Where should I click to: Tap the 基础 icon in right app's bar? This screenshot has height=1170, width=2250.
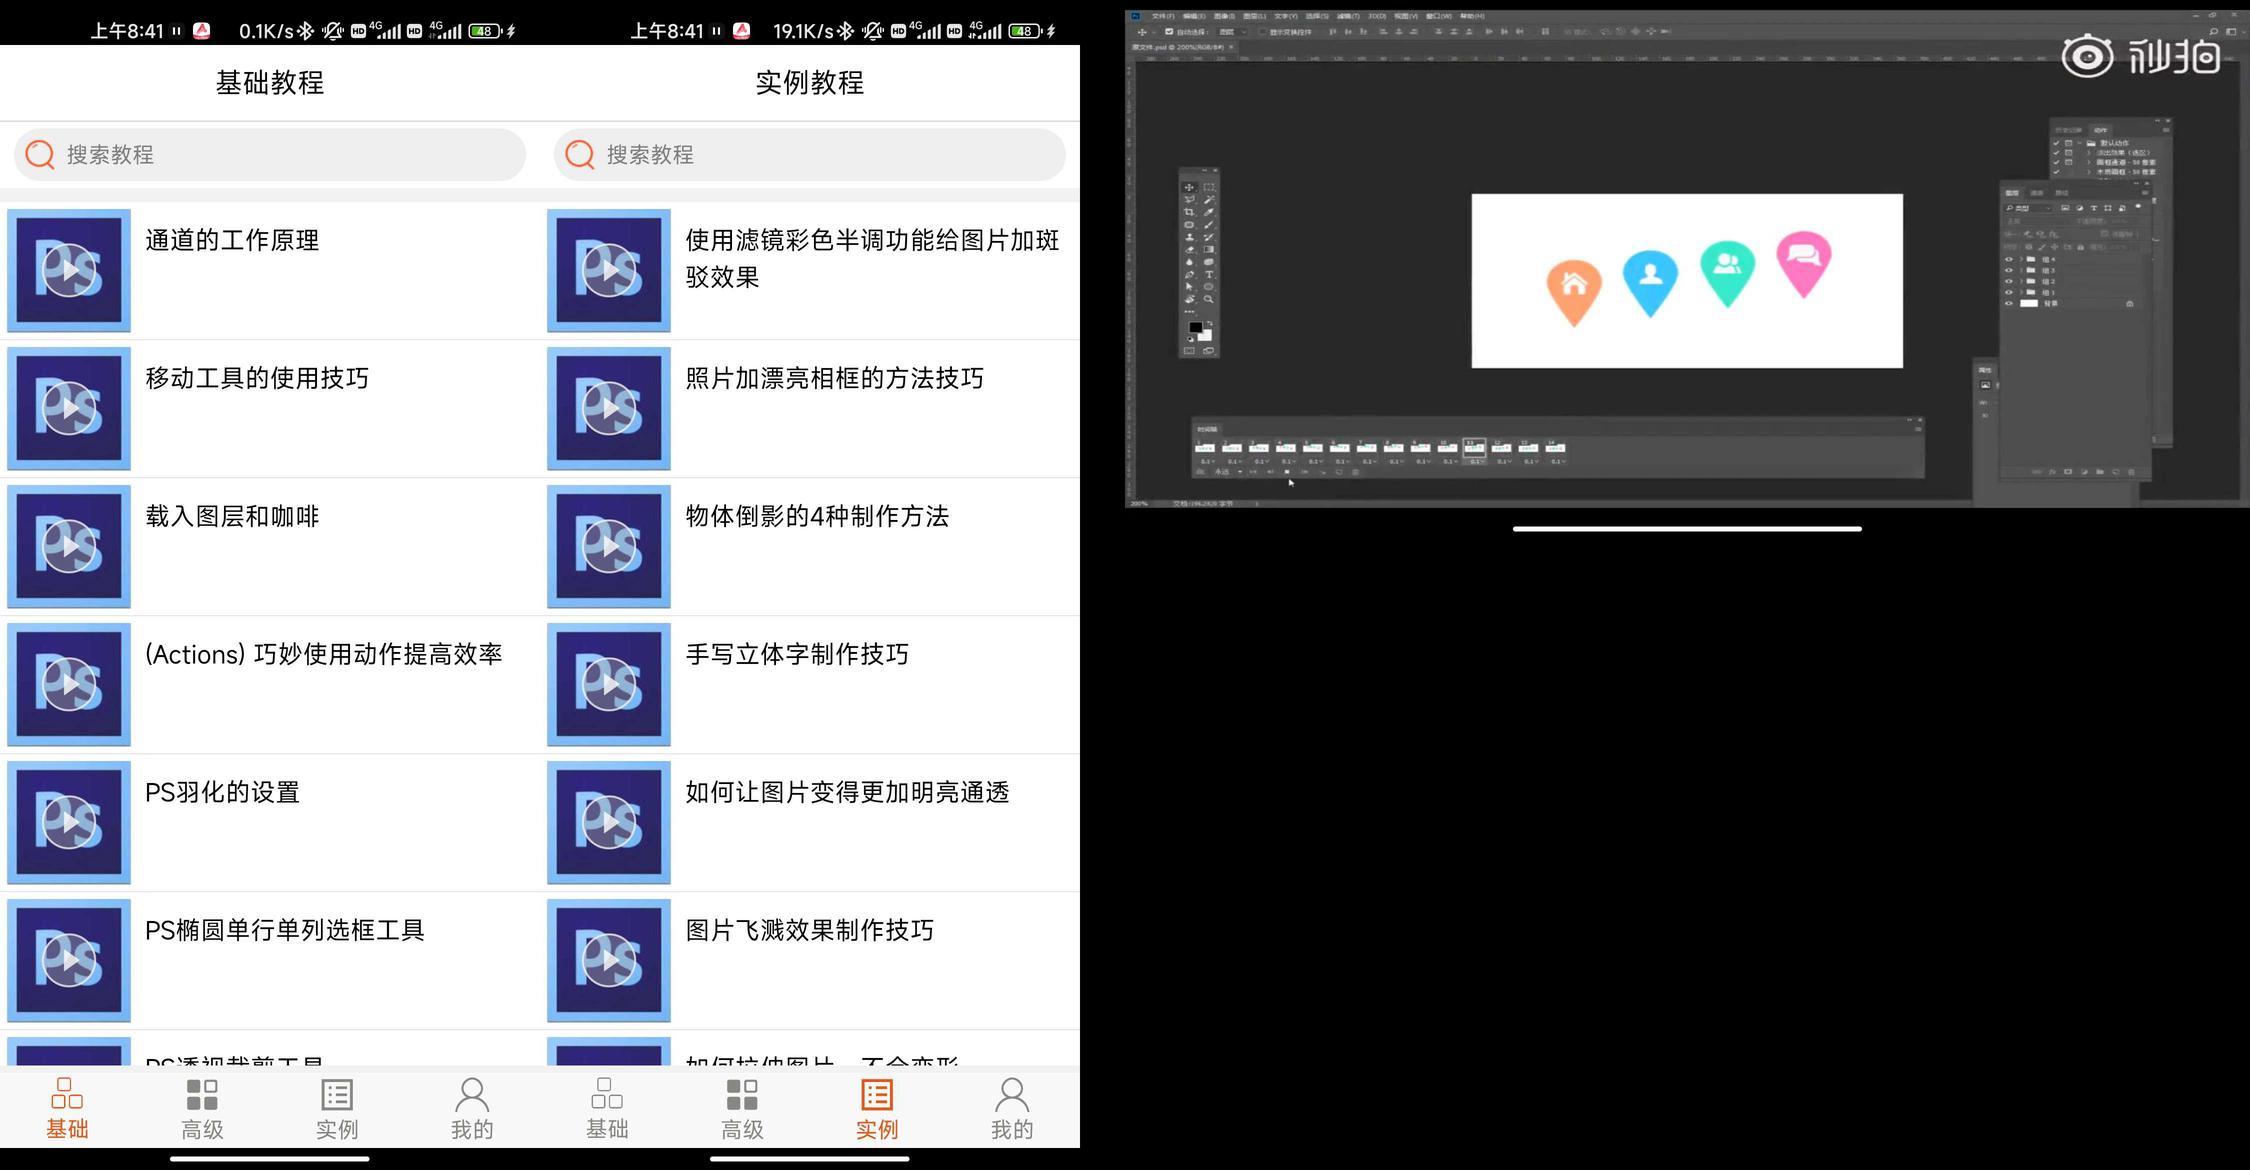[x=606, y=1095]
